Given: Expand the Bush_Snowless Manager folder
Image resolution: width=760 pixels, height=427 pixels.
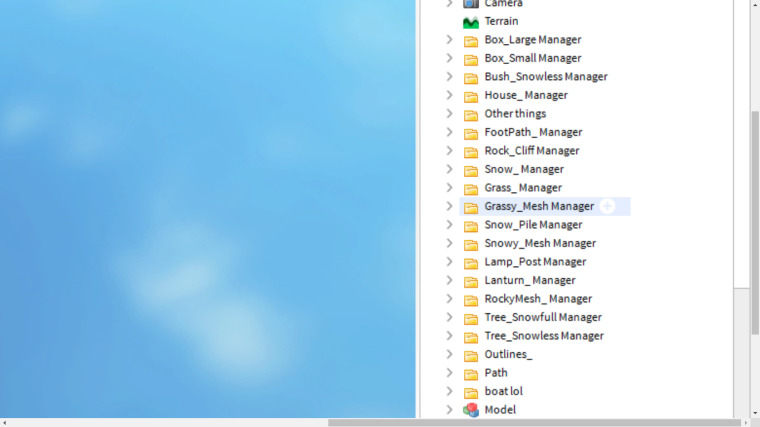Looking at the screenshot, I should pyautogui.click(x=449, y=77).
